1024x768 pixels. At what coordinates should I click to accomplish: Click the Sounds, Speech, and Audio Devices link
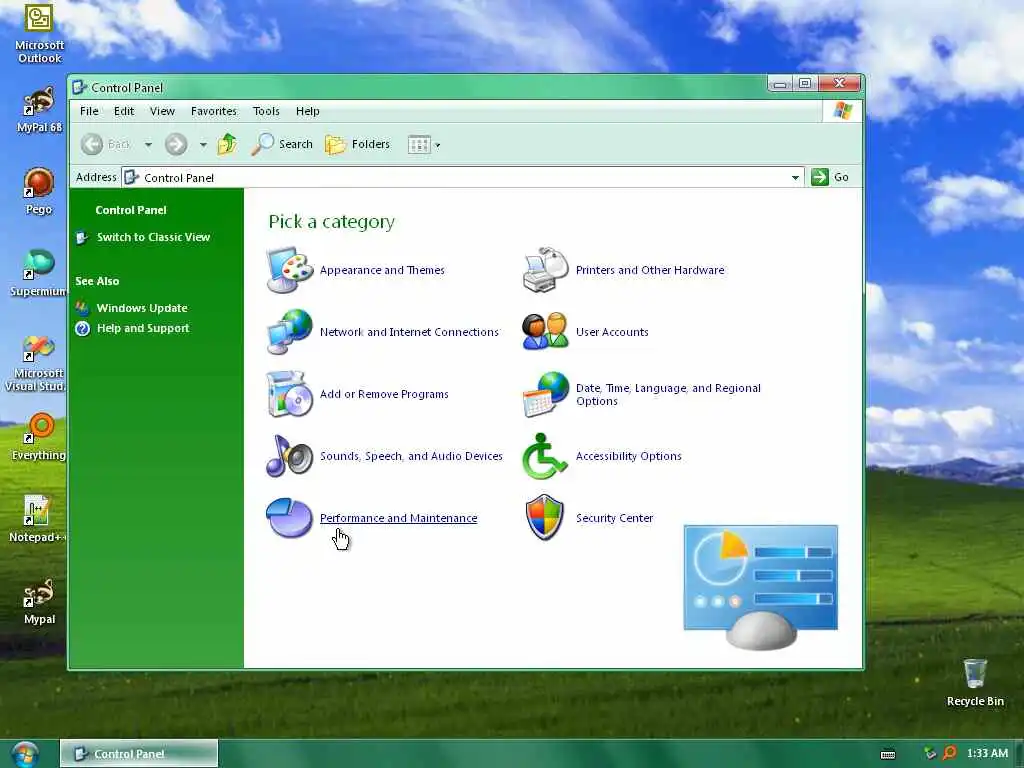tap(411, 456)
